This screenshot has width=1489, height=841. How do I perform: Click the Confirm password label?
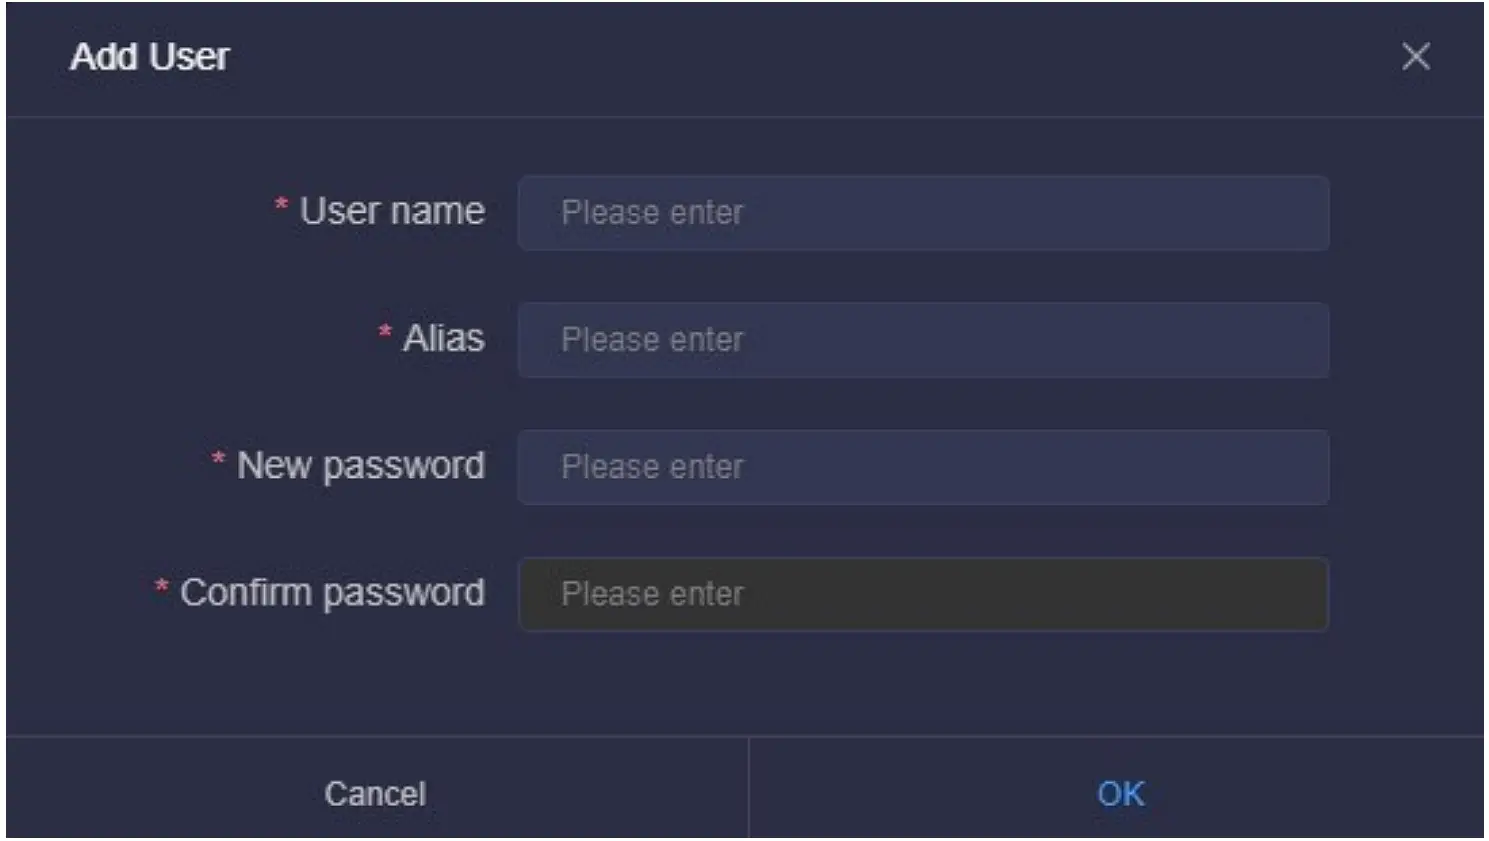tap(332, 593)
